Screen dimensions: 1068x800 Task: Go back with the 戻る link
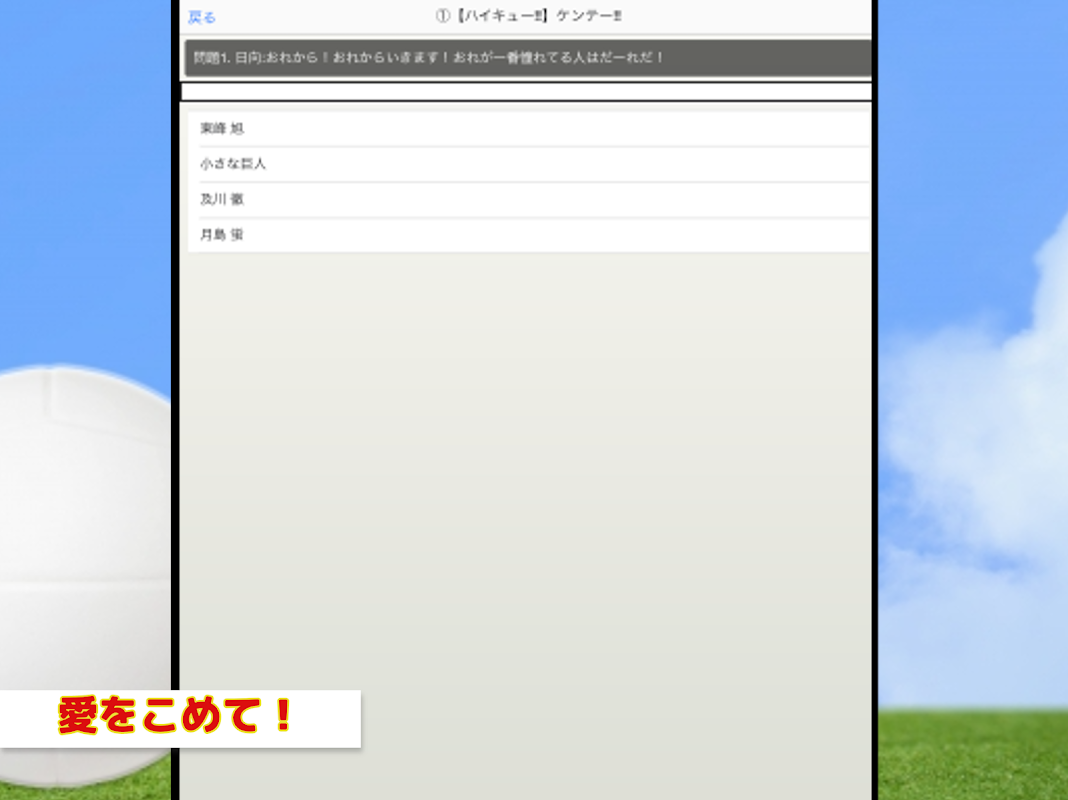click(202, 18)
